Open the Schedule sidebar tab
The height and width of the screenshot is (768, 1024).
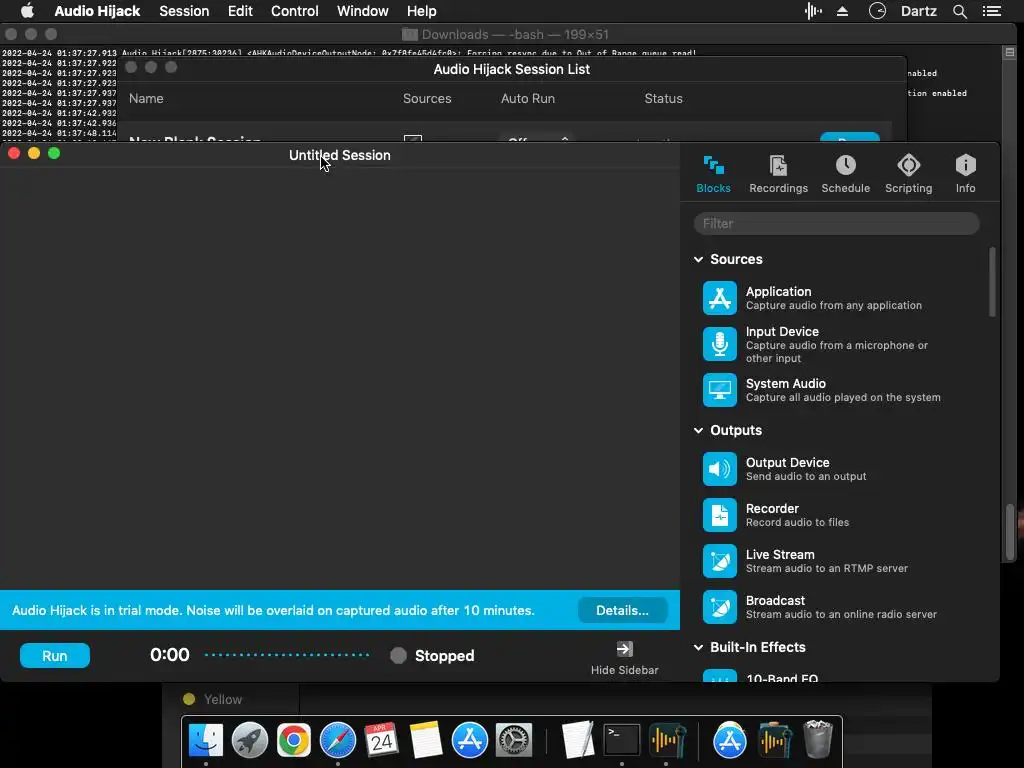click(x=846, y=174)
